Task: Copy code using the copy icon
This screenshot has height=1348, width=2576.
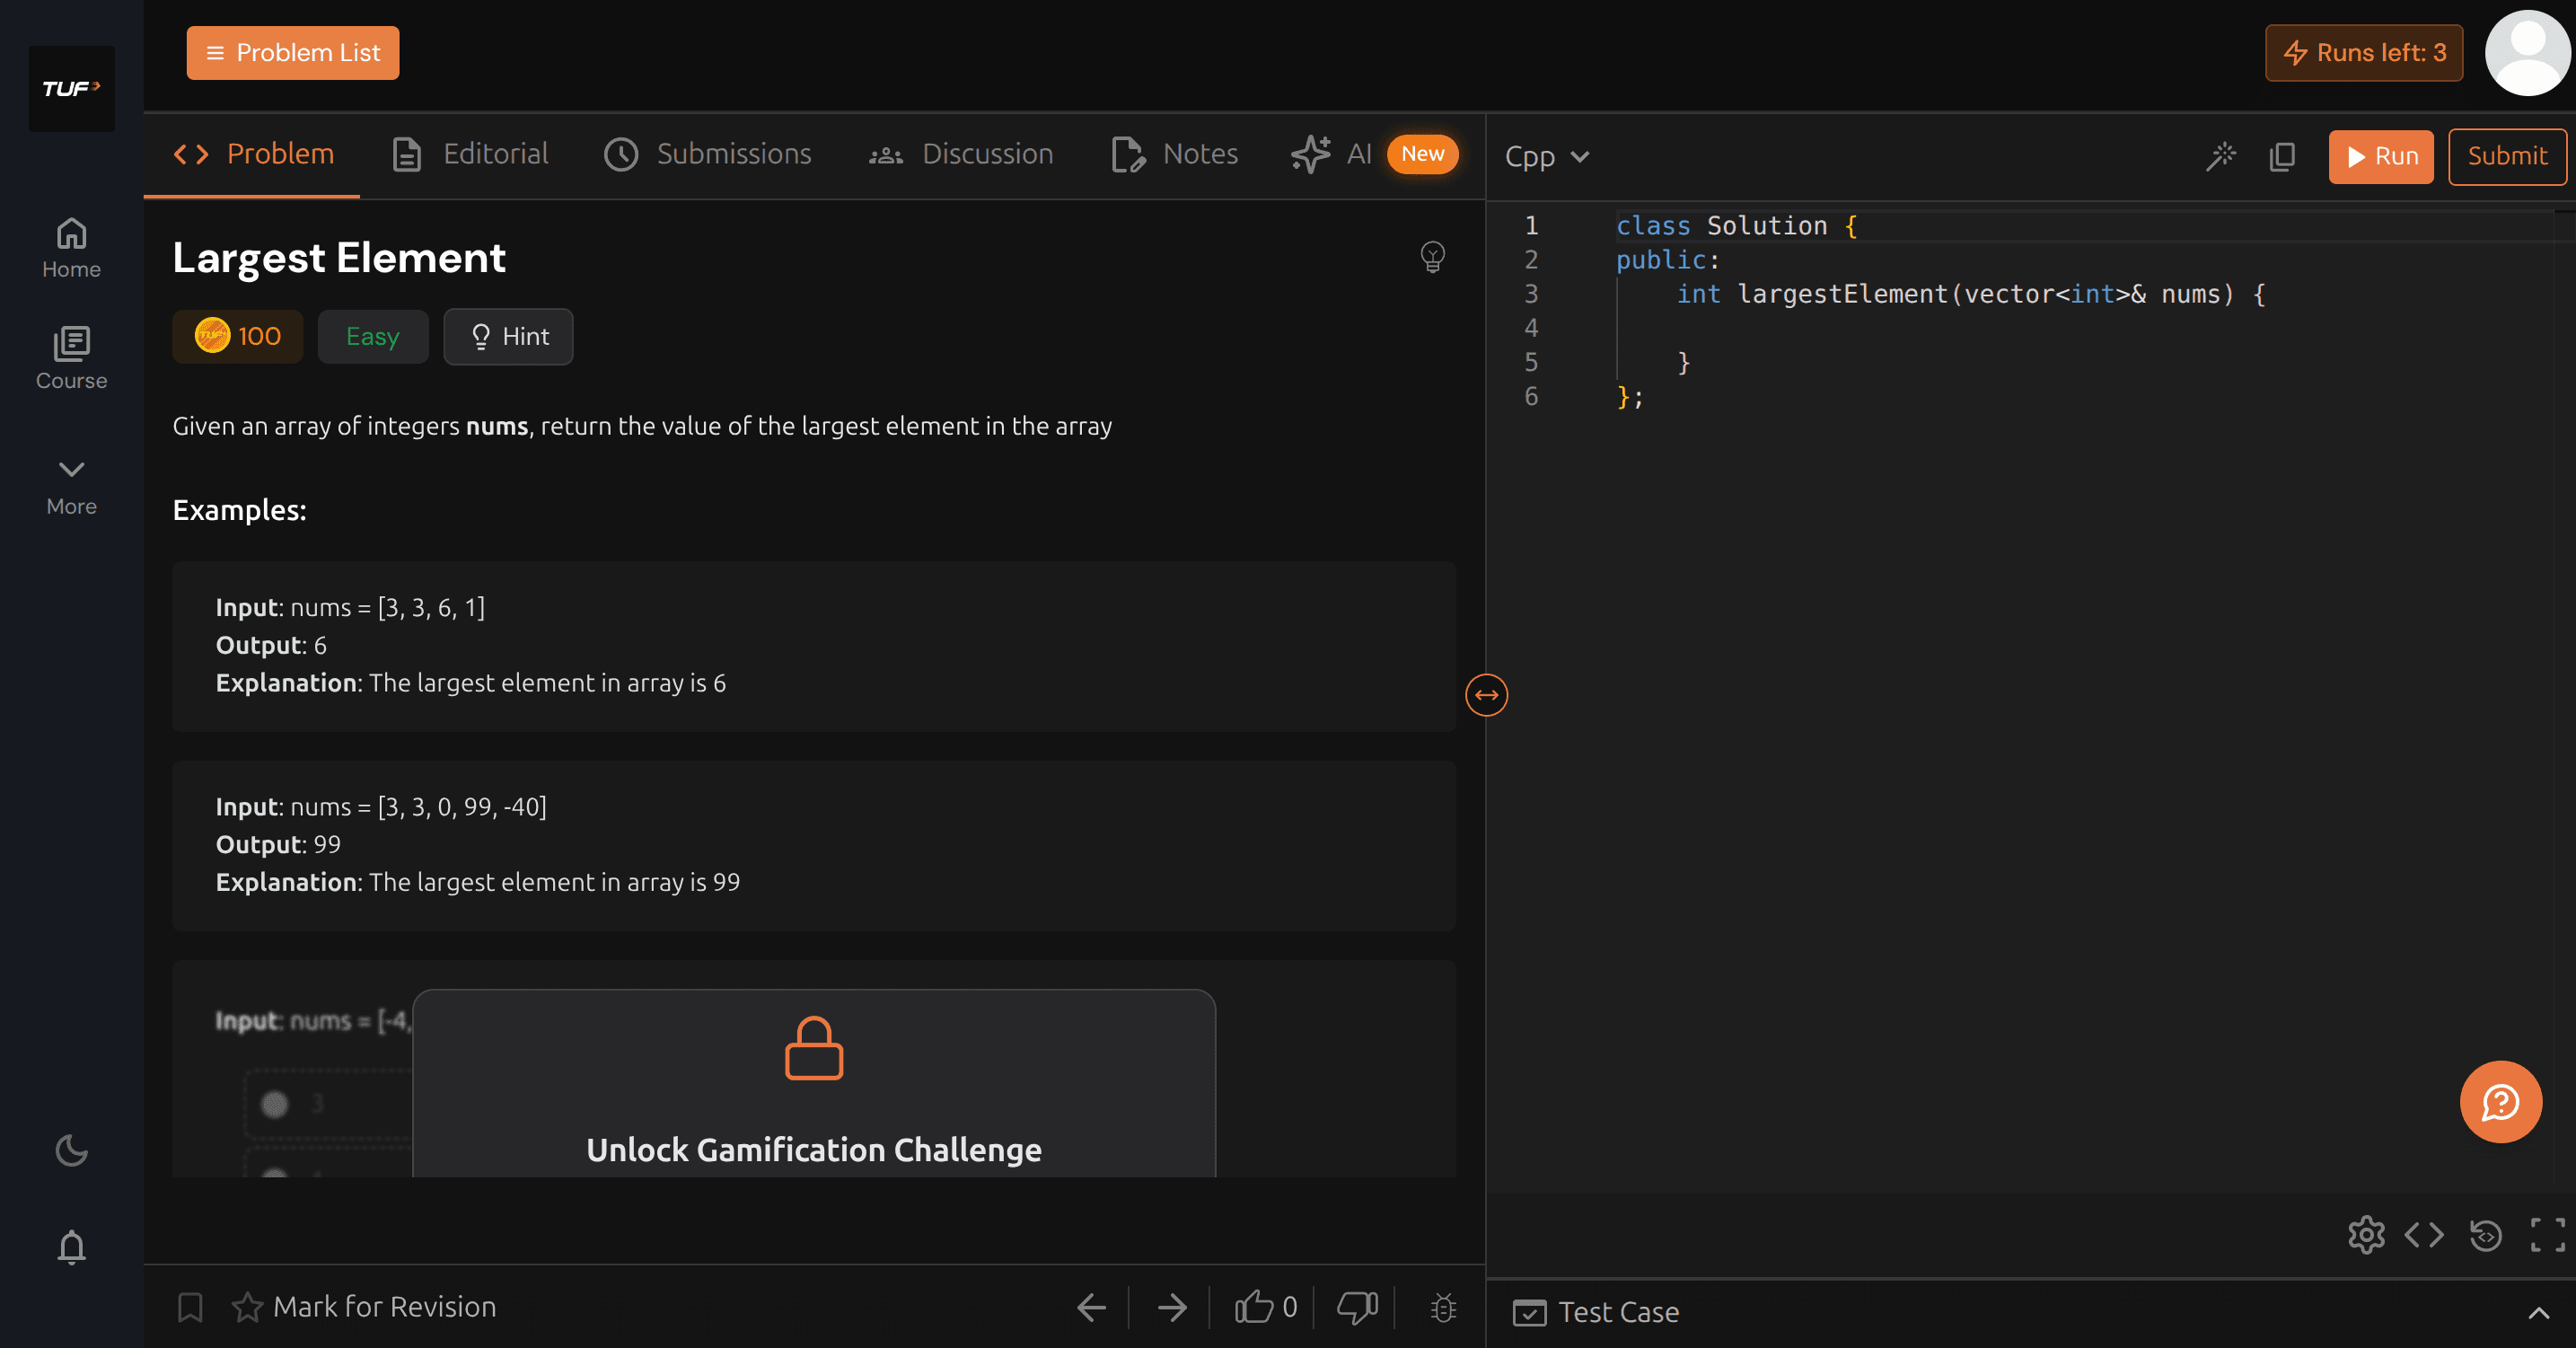Action: [2282, 156]
